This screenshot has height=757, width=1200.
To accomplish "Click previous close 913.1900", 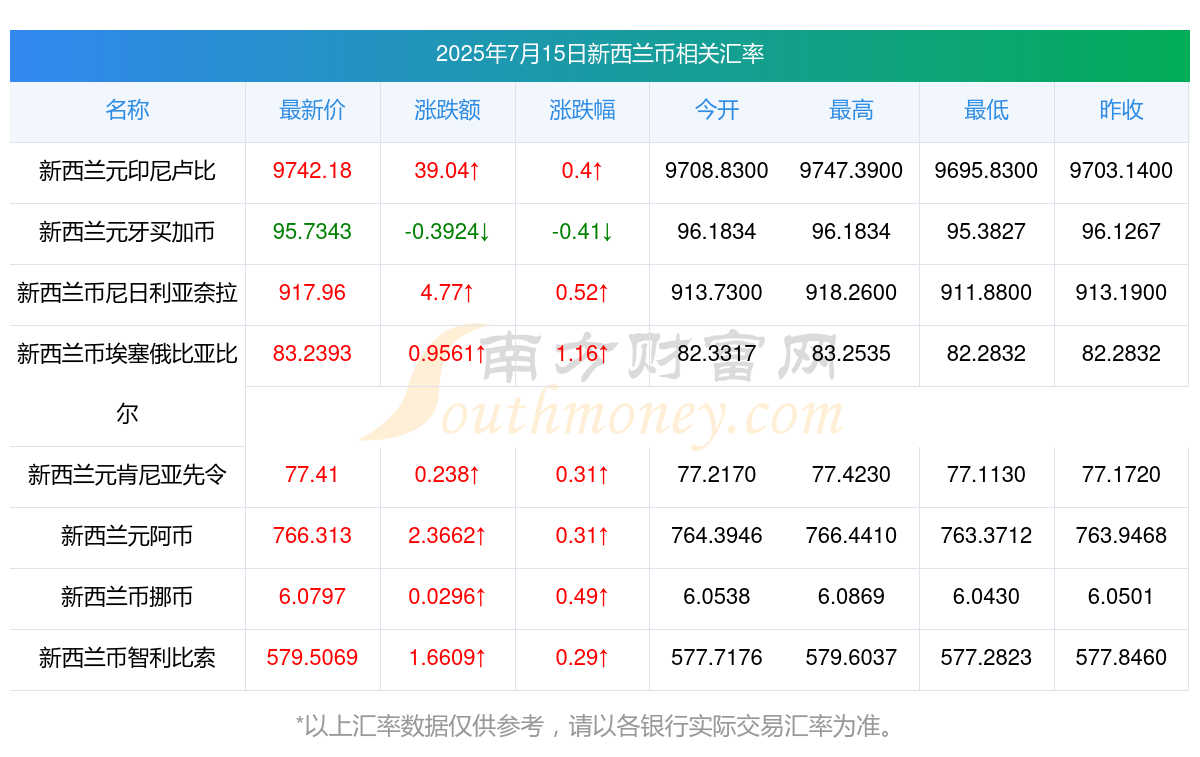I will click(1121, 293).
